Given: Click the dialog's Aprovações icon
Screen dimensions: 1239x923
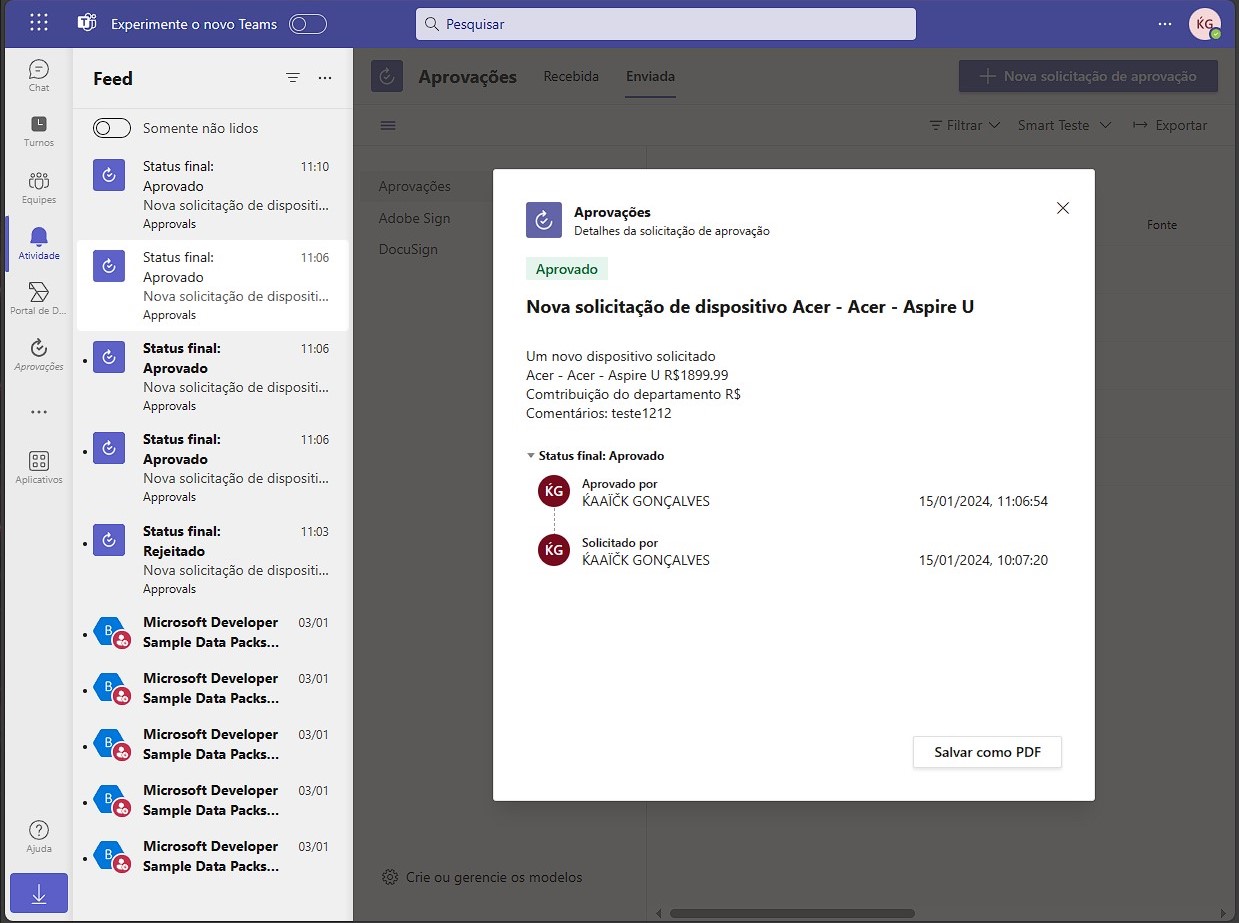Looking at the screenshot, I should pos(544,220).
